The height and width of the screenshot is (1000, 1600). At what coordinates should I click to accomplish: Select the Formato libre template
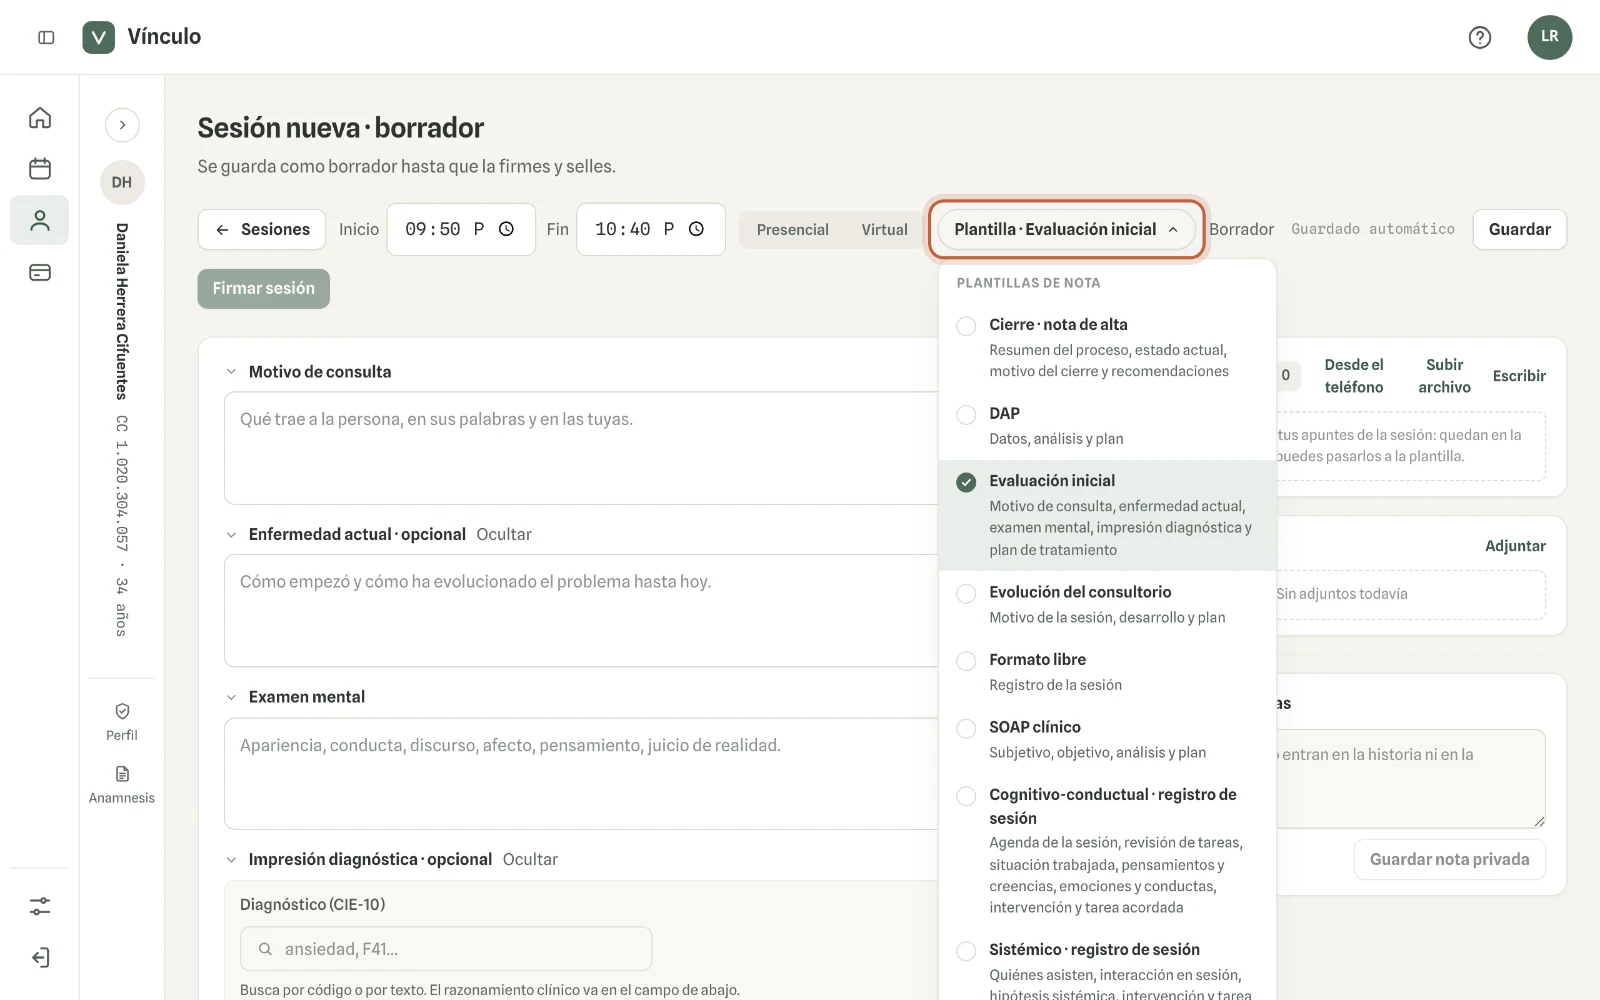[1107, 671]
